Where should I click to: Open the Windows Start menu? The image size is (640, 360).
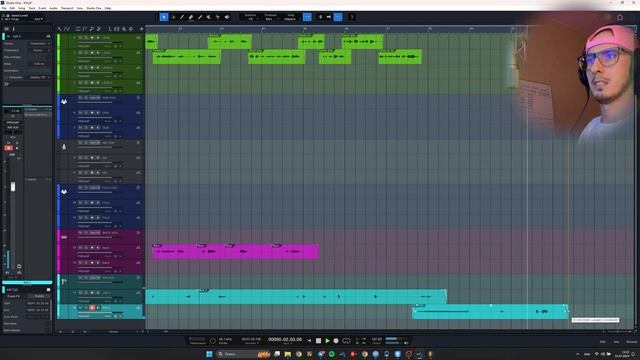pos(209,354)
